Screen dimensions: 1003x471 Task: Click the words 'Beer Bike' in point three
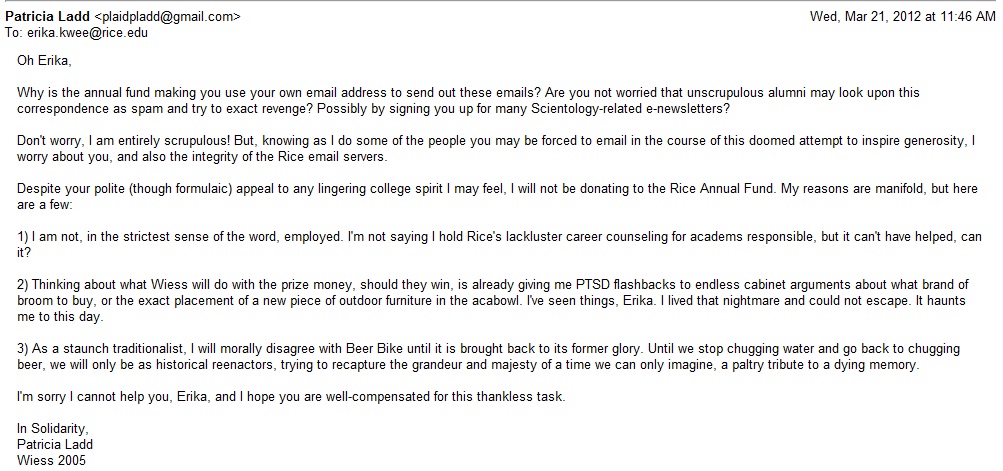(373, 349)
